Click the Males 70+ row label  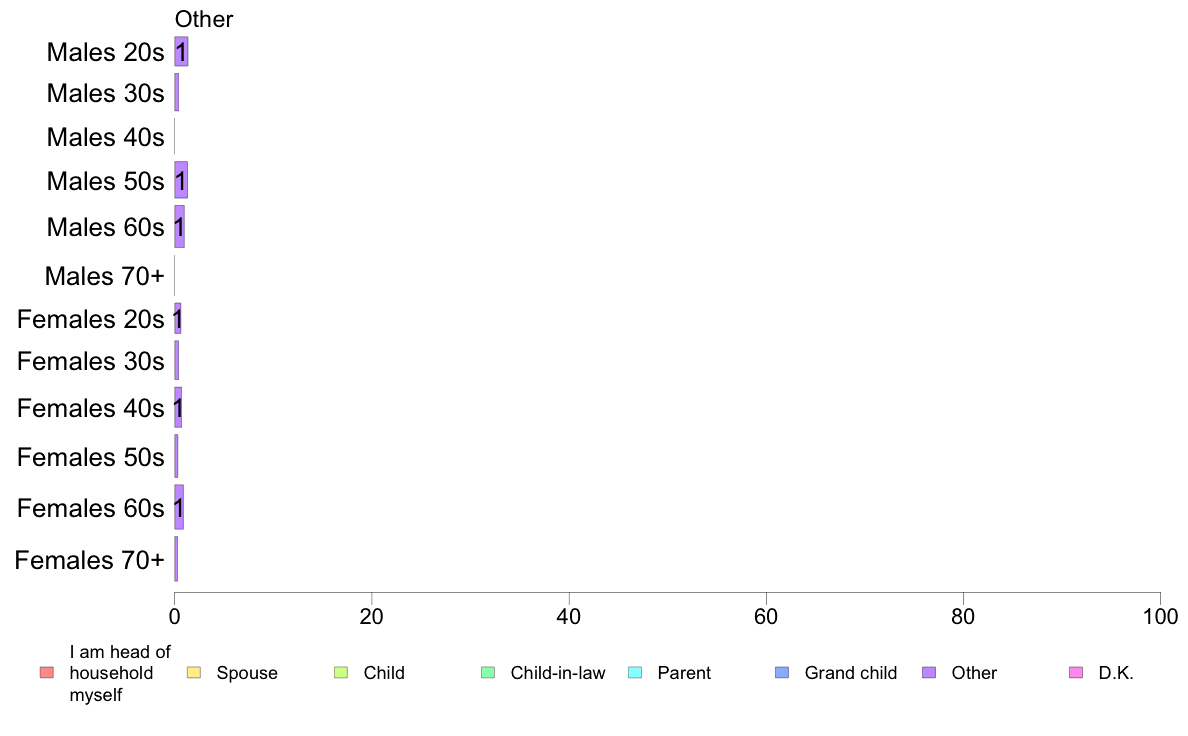105,276
